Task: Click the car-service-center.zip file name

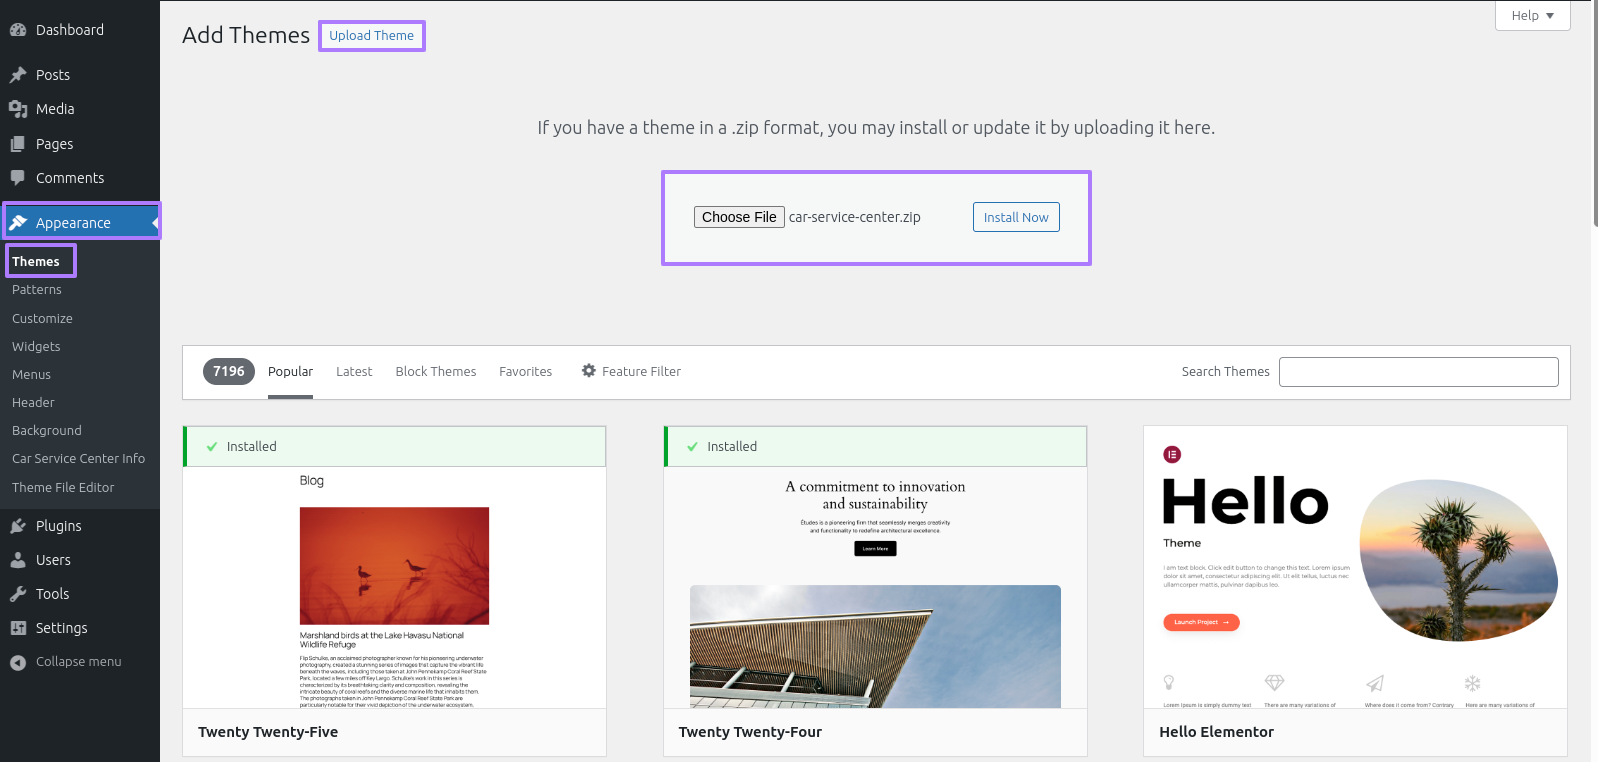Action: point(855,217)
